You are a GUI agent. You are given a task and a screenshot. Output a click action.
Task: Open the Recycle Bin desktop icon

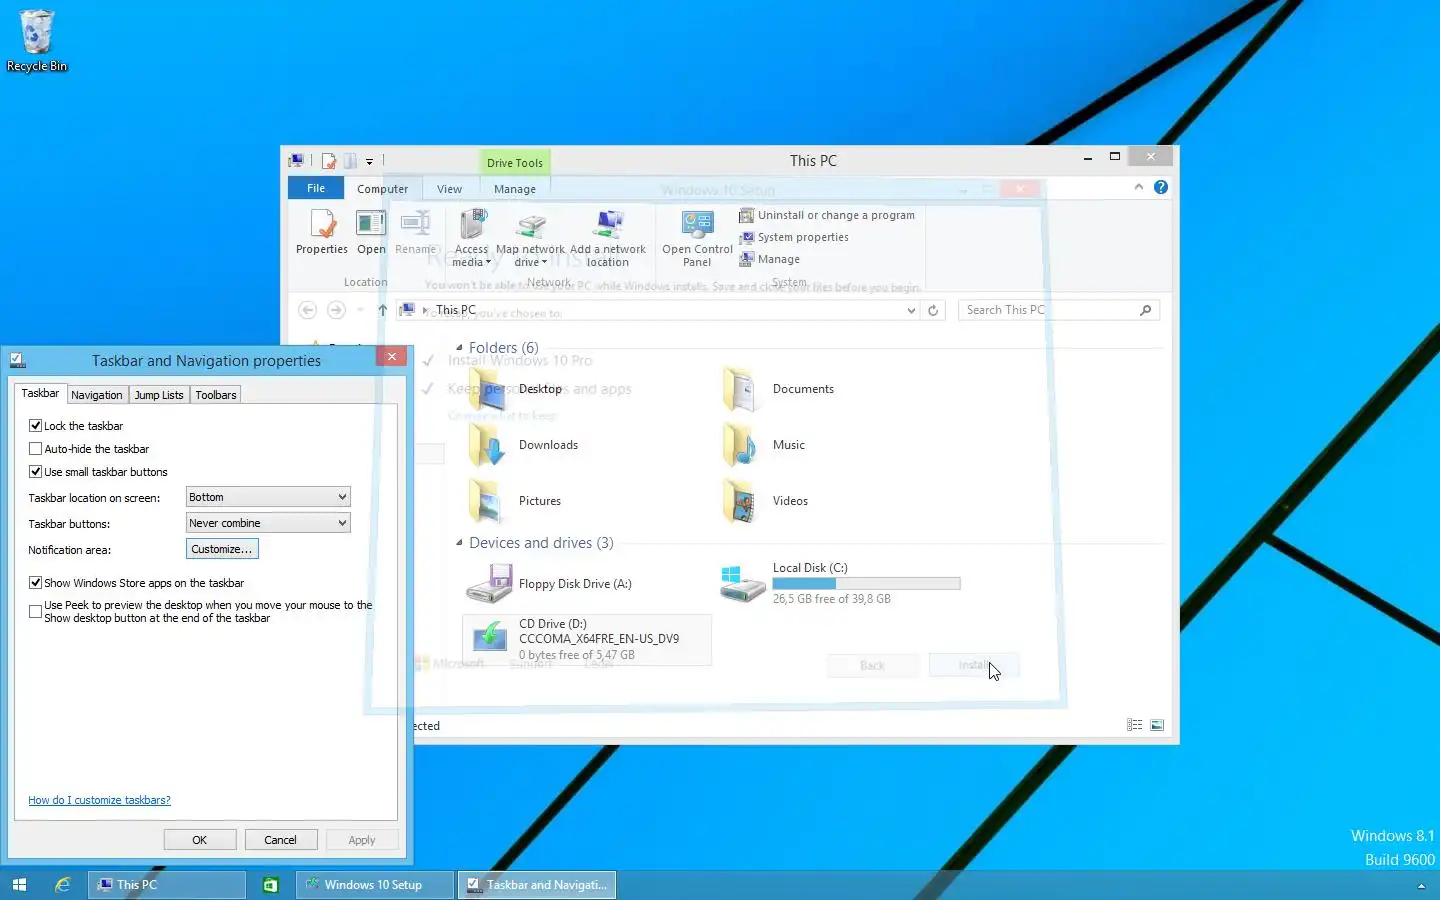coord(37,41)
